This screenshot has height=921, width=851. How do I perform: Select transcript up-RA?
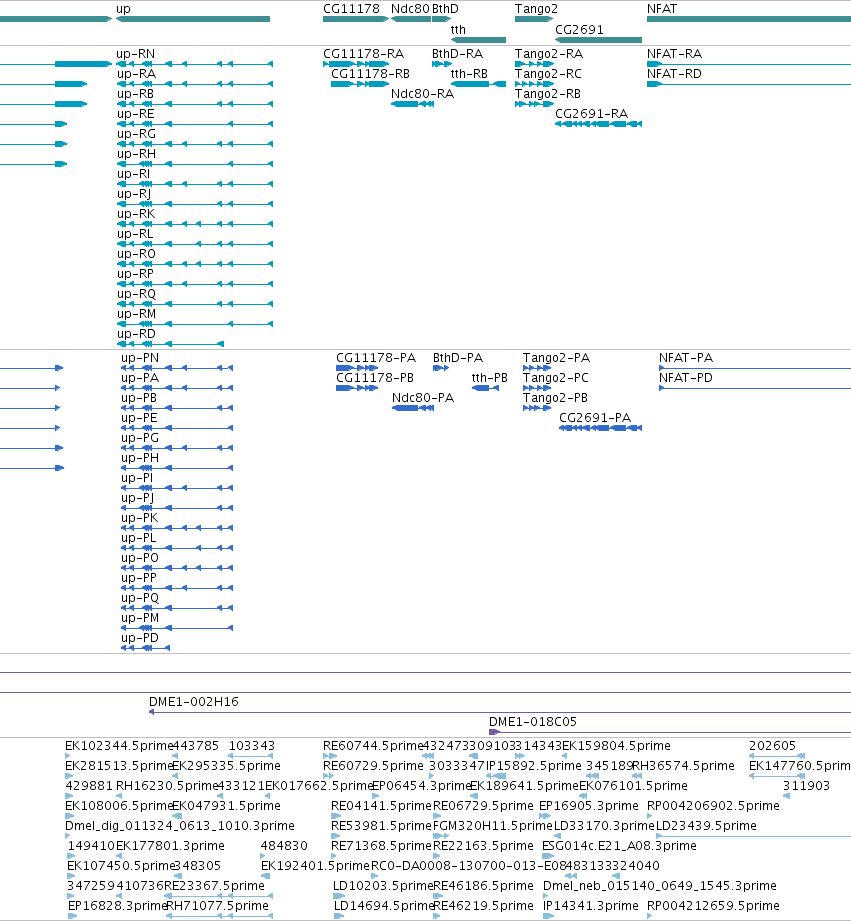pyautogui.click(x=136, y=74)
